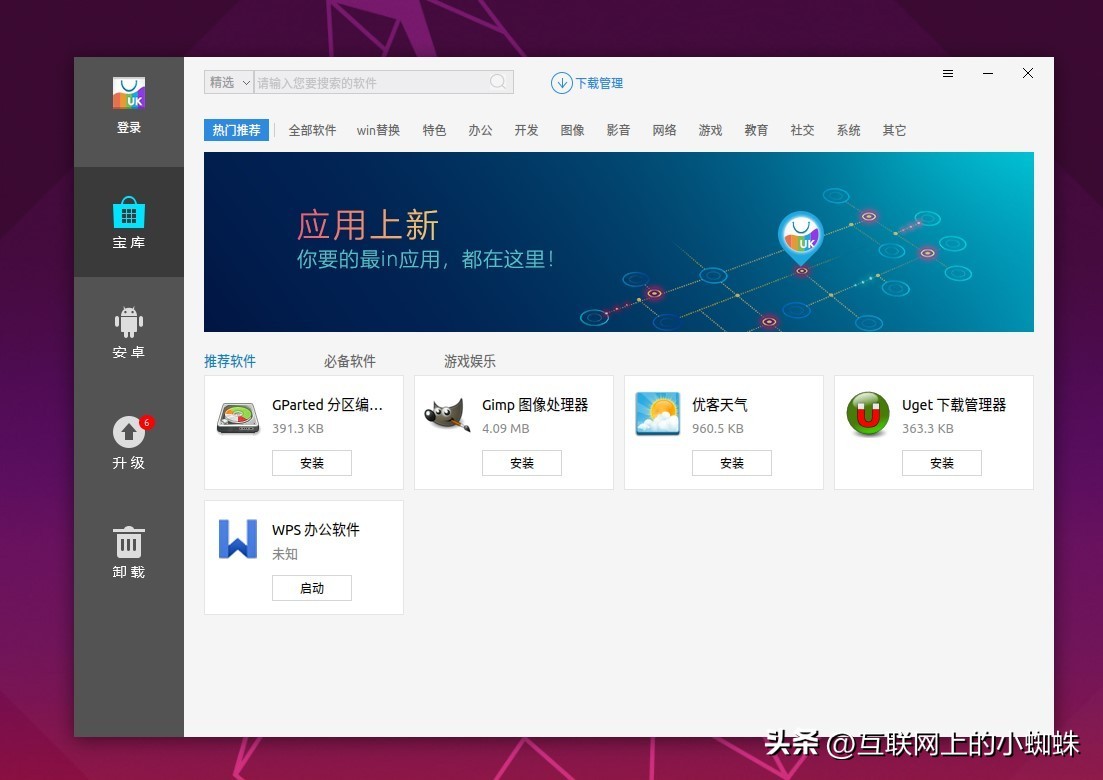Install GParted 分区编辑器
This screenshot has width=1103, height=780.
coord(311,462)
